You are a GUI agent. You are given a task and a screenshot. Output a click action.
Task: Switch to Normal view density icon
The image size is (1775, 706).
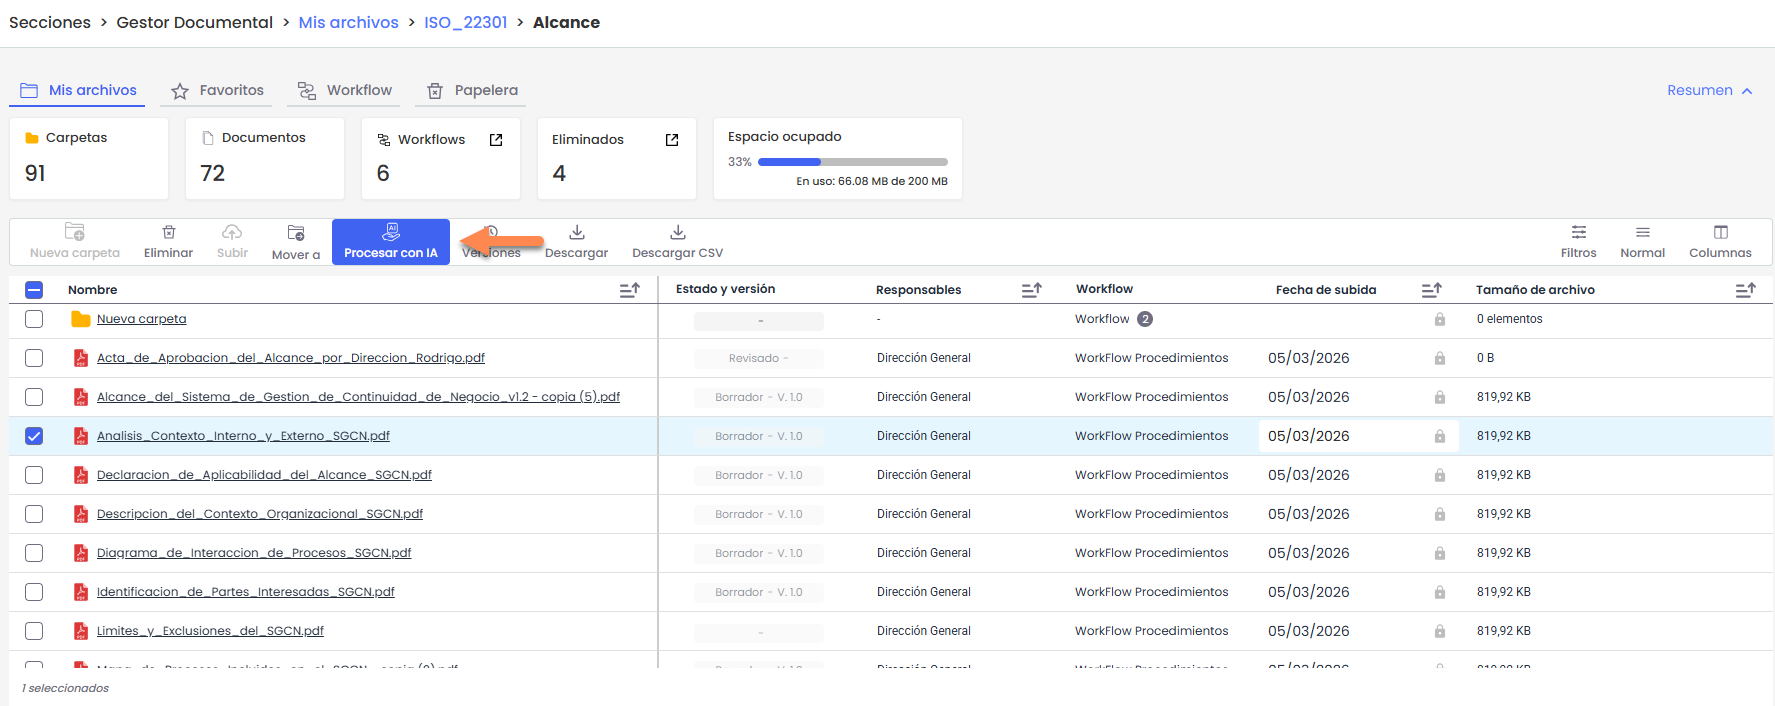tap(1642, 232)
